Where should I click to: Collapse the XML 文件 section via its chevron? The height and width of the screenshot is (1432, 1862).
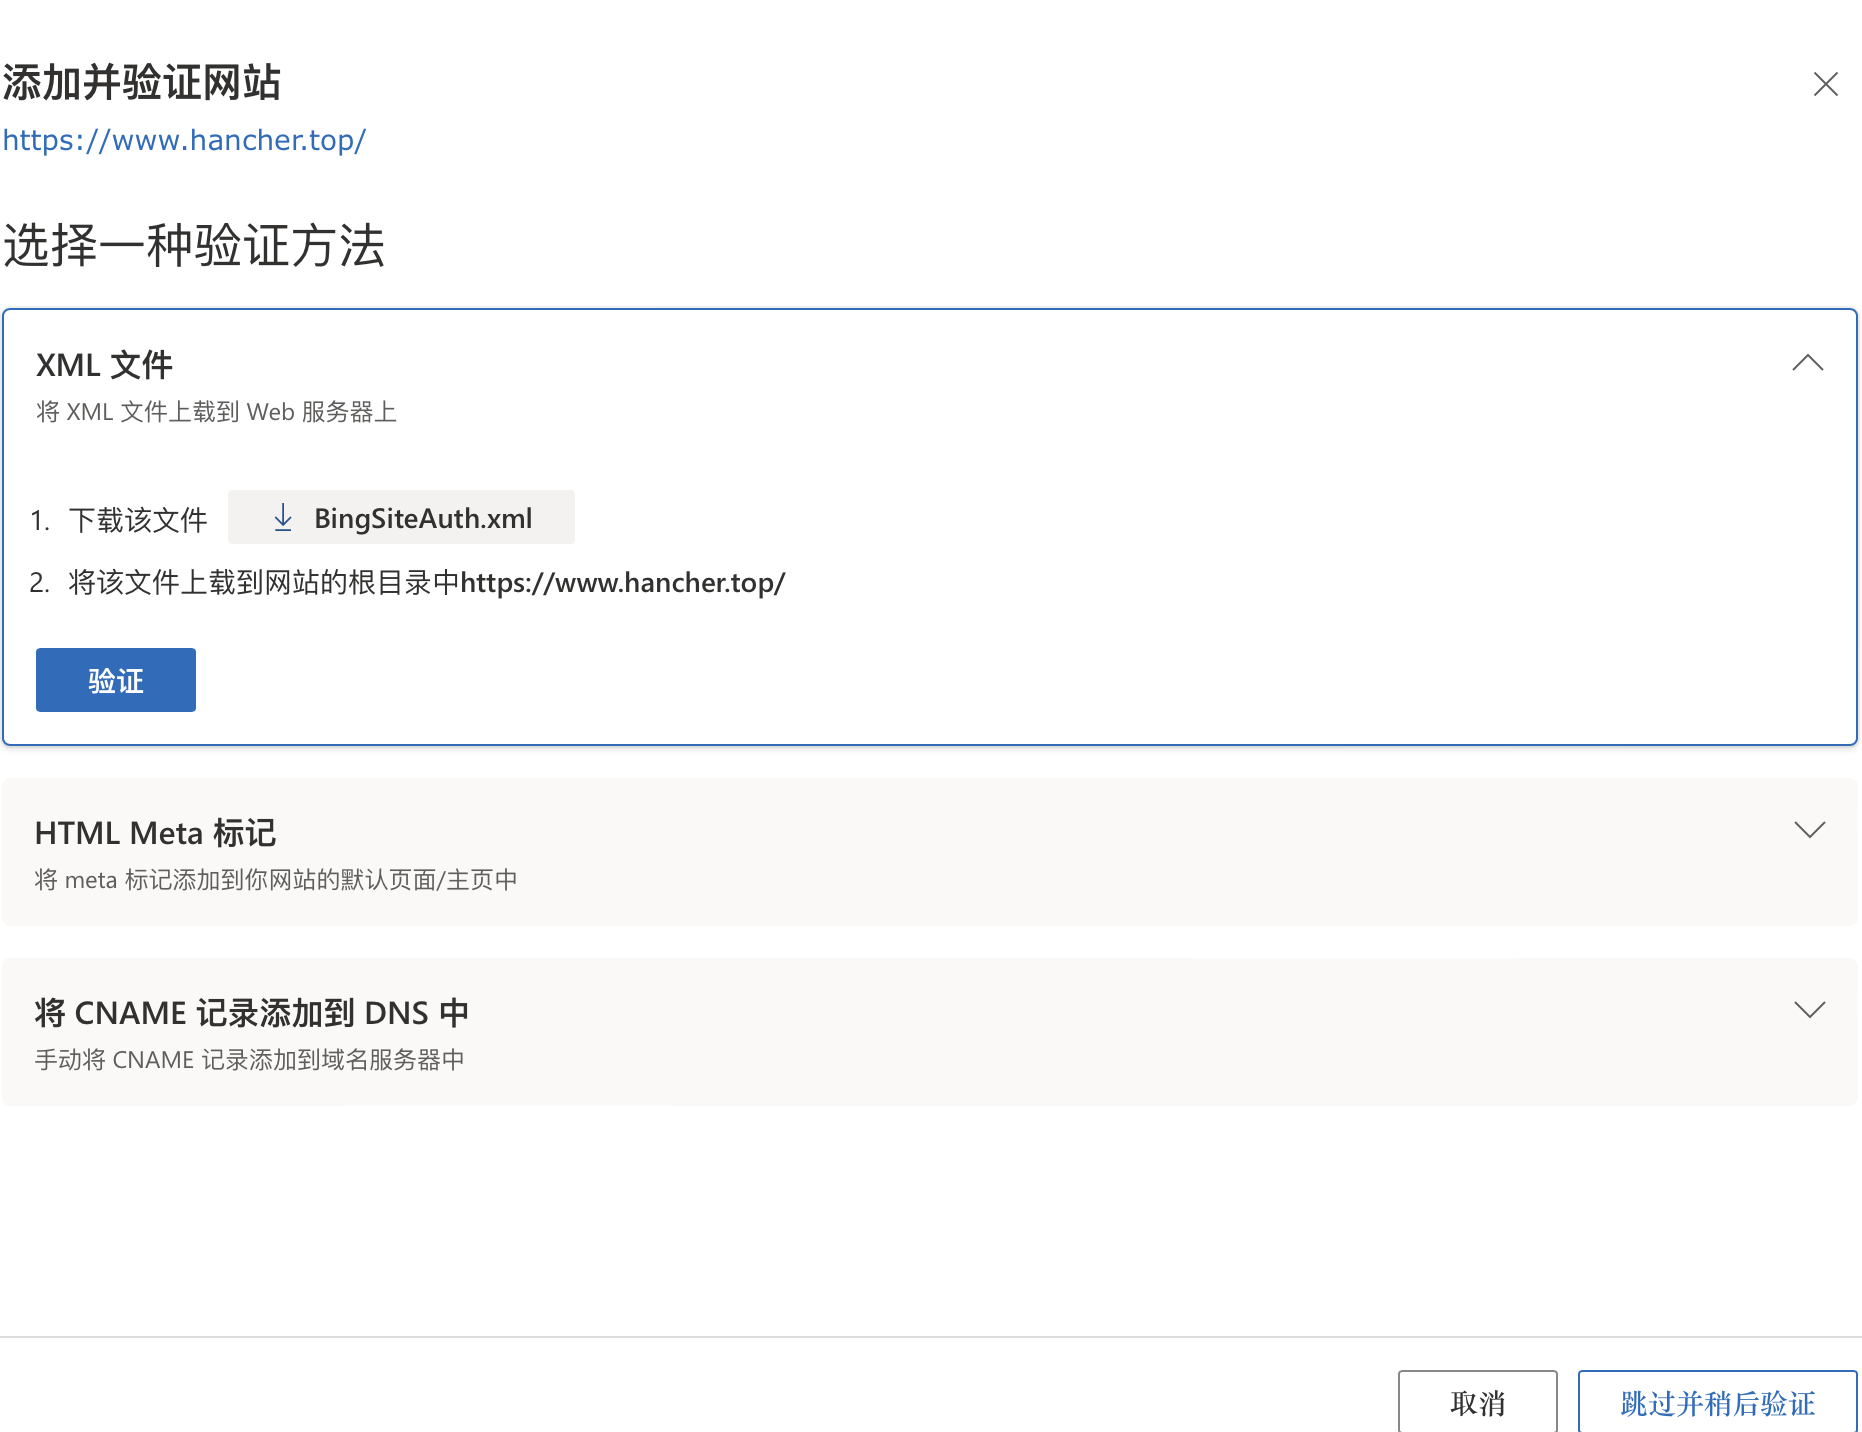point(1807,363)
